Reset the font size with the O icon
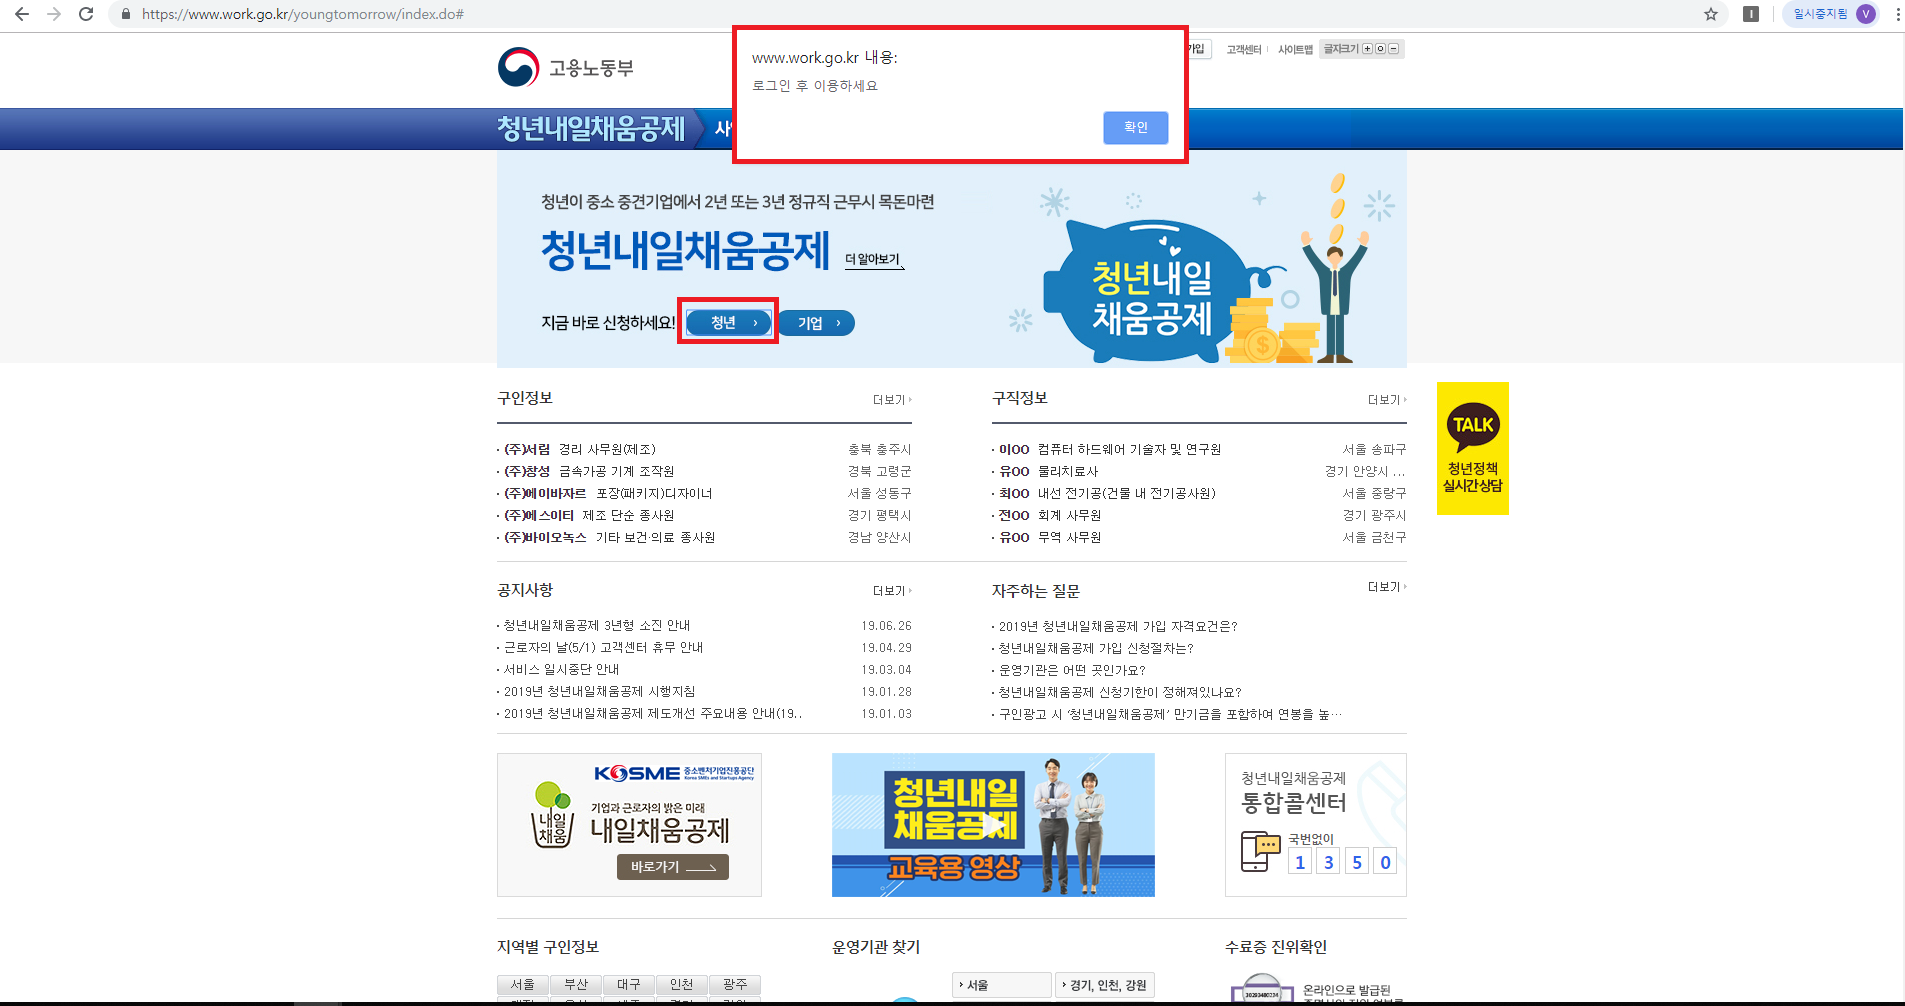 pyautogui.click(x=1380, y=49)
